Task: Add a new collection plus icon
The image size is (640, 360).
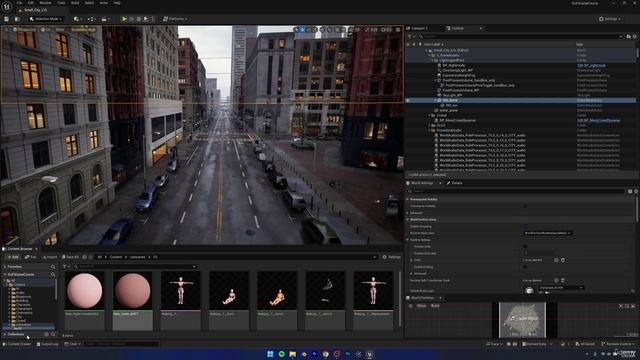Action: pos(47,334)
